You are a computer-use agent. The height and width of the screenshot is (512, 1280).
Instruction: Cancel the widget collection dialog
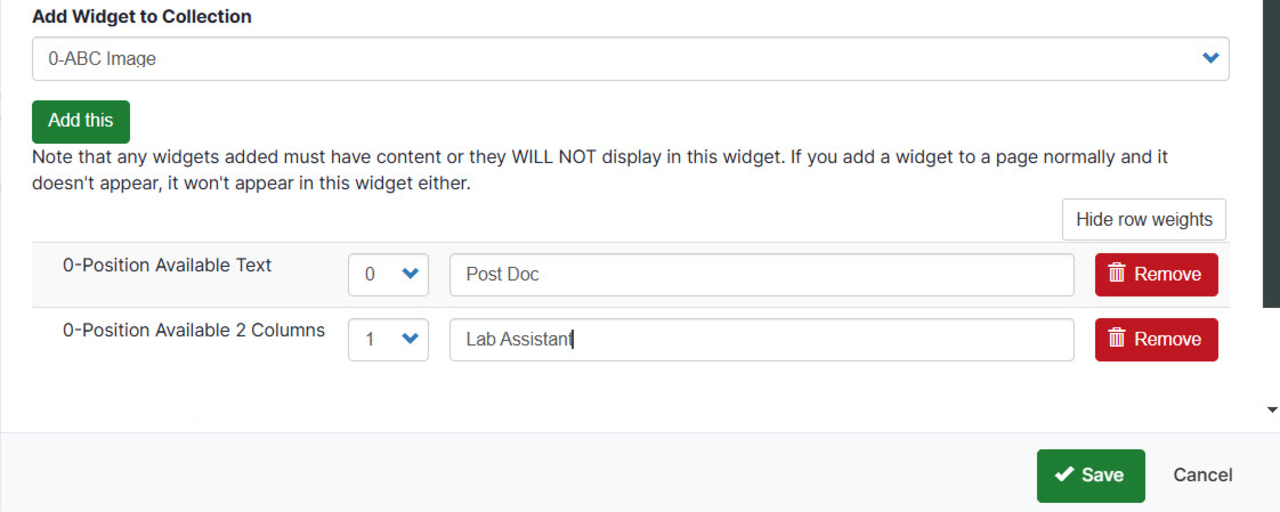[x=1202, y=475]
